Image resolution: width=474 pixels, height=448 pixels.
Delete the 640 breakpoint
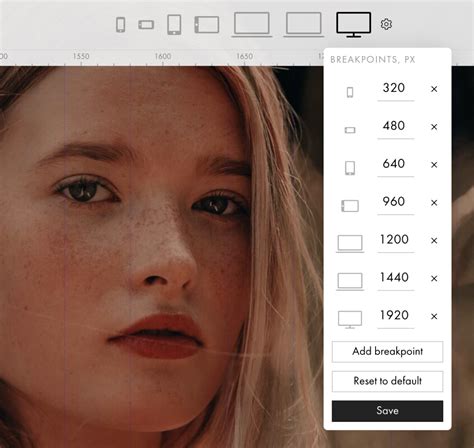pos(434,165)
